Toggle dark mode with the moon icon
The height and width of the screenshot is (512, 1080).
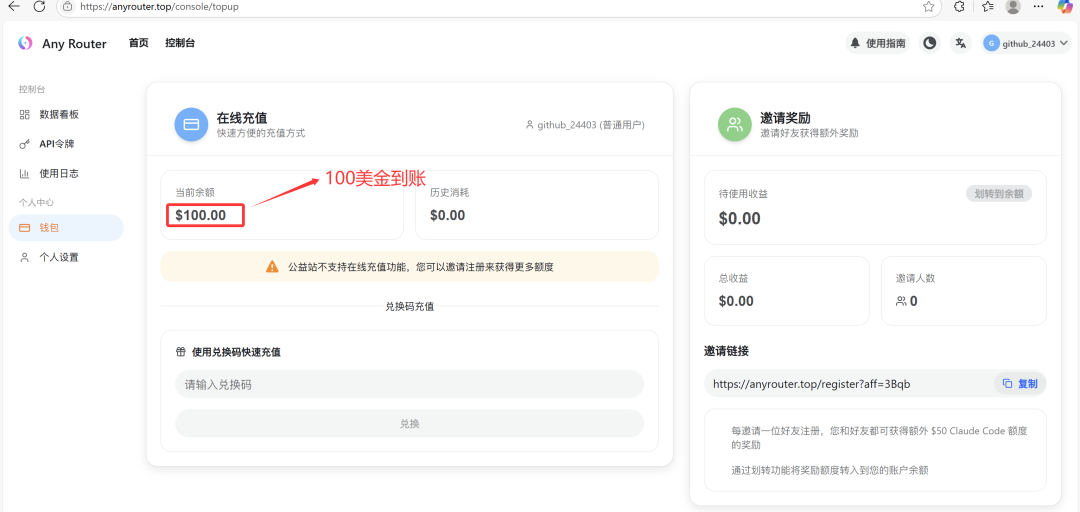coord(930,43)
